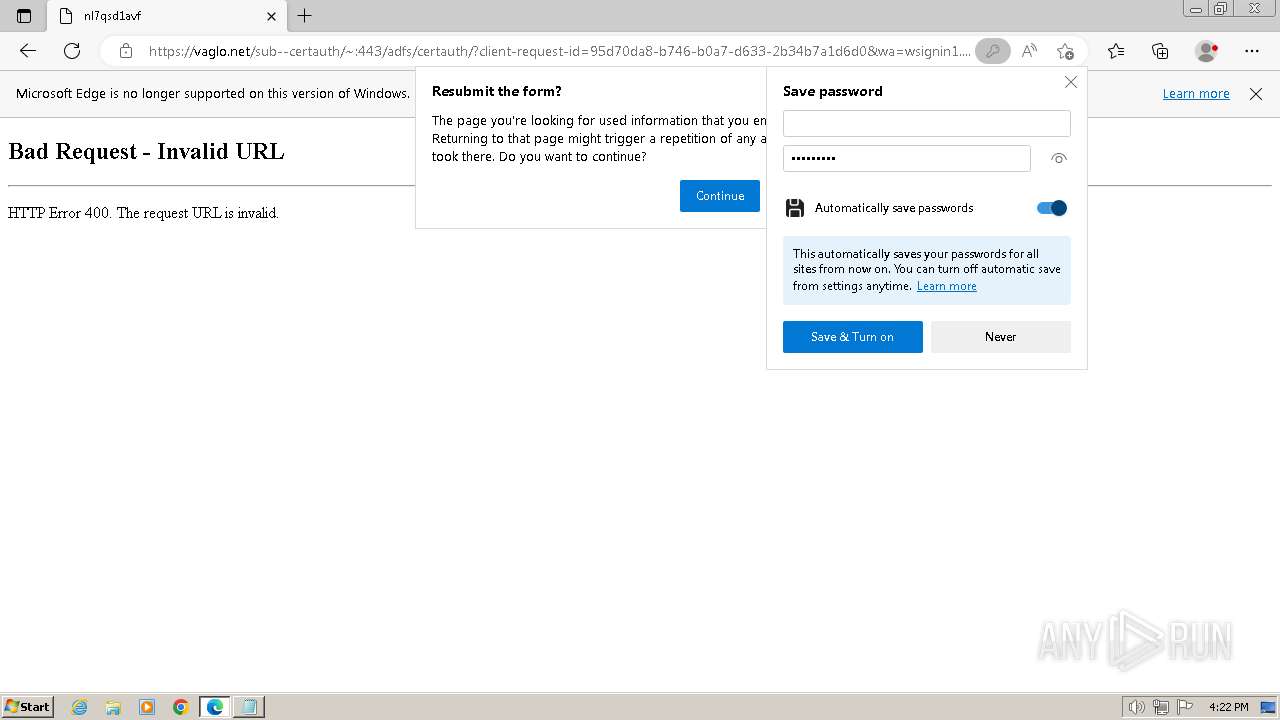The width and height of the screenshot is (1280, 720).
Task: View site information lock icon
Action: click(125, 51)
